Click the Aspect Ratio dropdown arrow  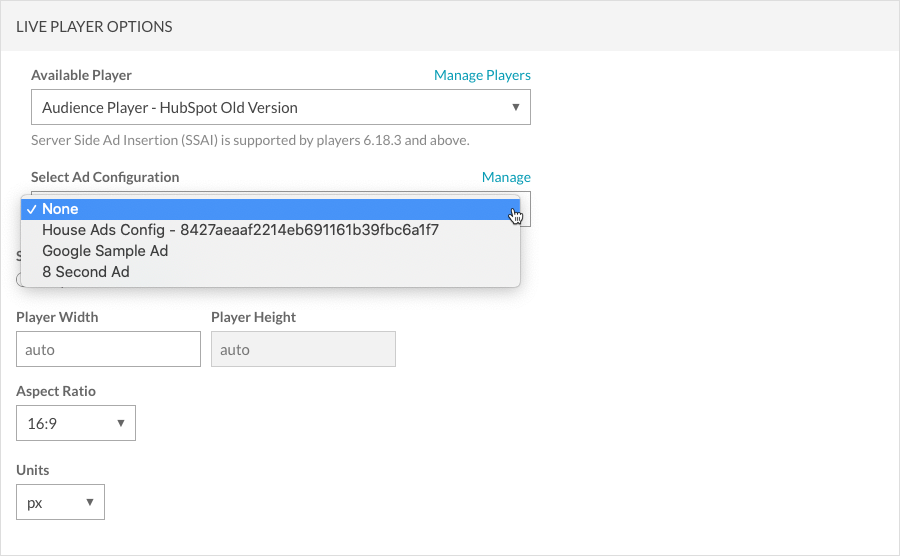pos(120,423)
